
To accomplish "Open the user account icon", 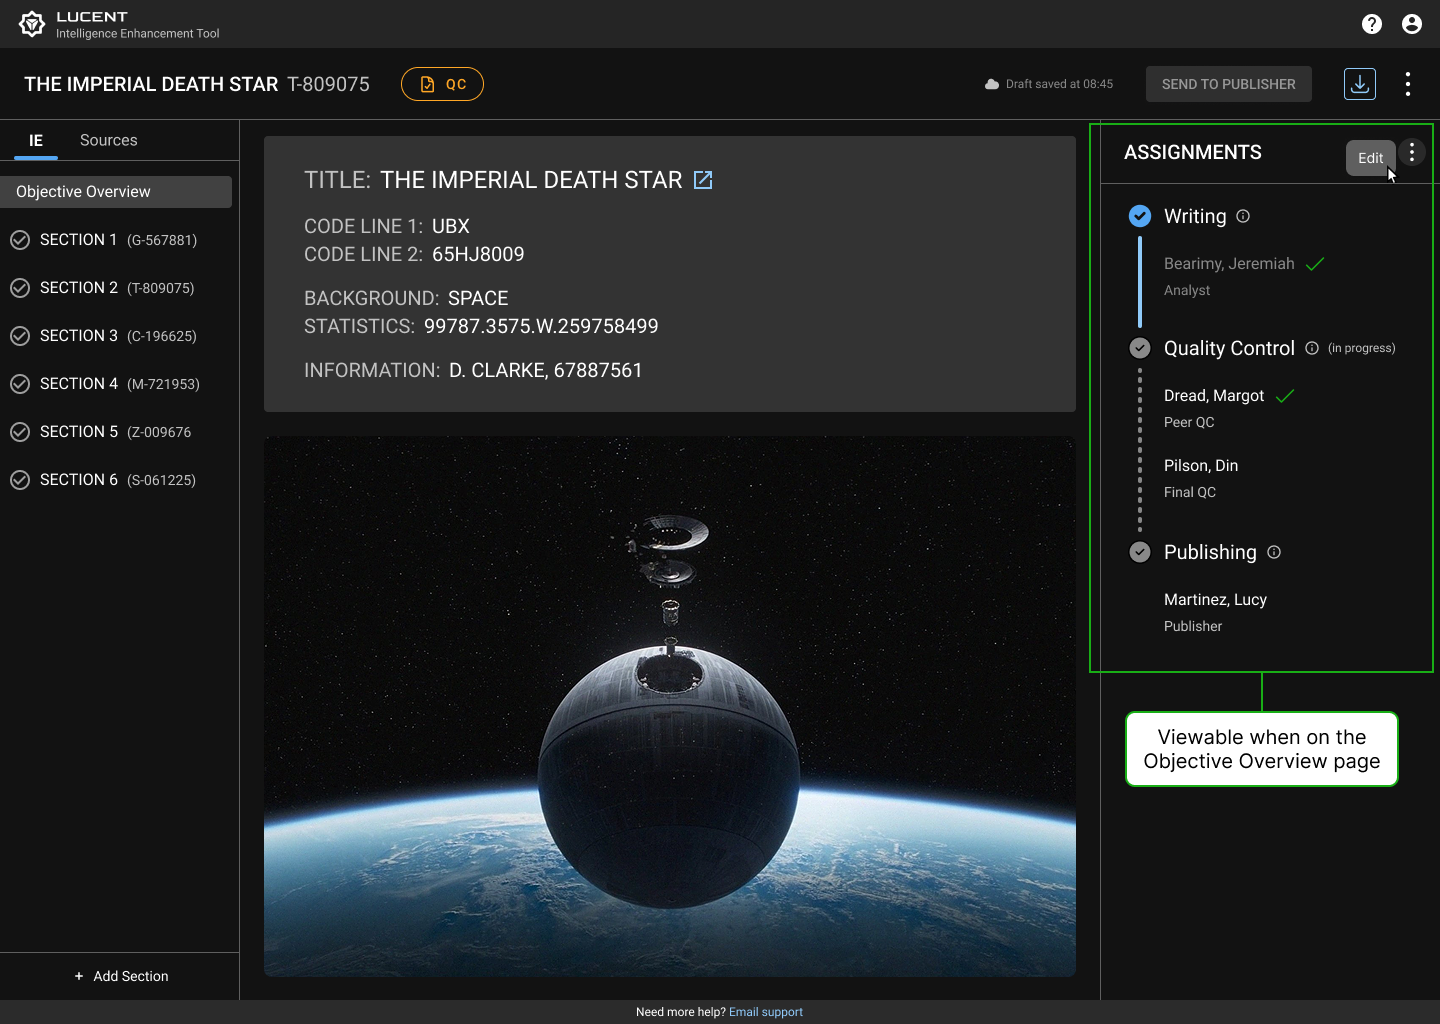I will [x=1412, y=24].
